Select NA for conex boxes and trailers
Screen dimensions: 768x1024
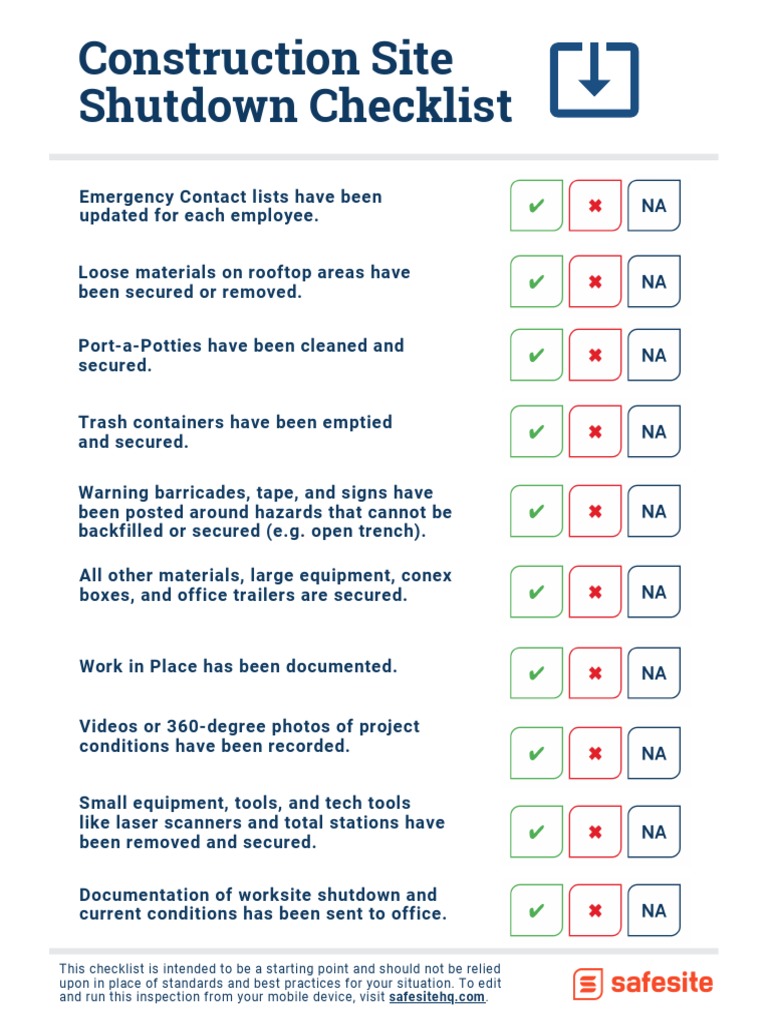pyautogui.click(x=654, y=592)
